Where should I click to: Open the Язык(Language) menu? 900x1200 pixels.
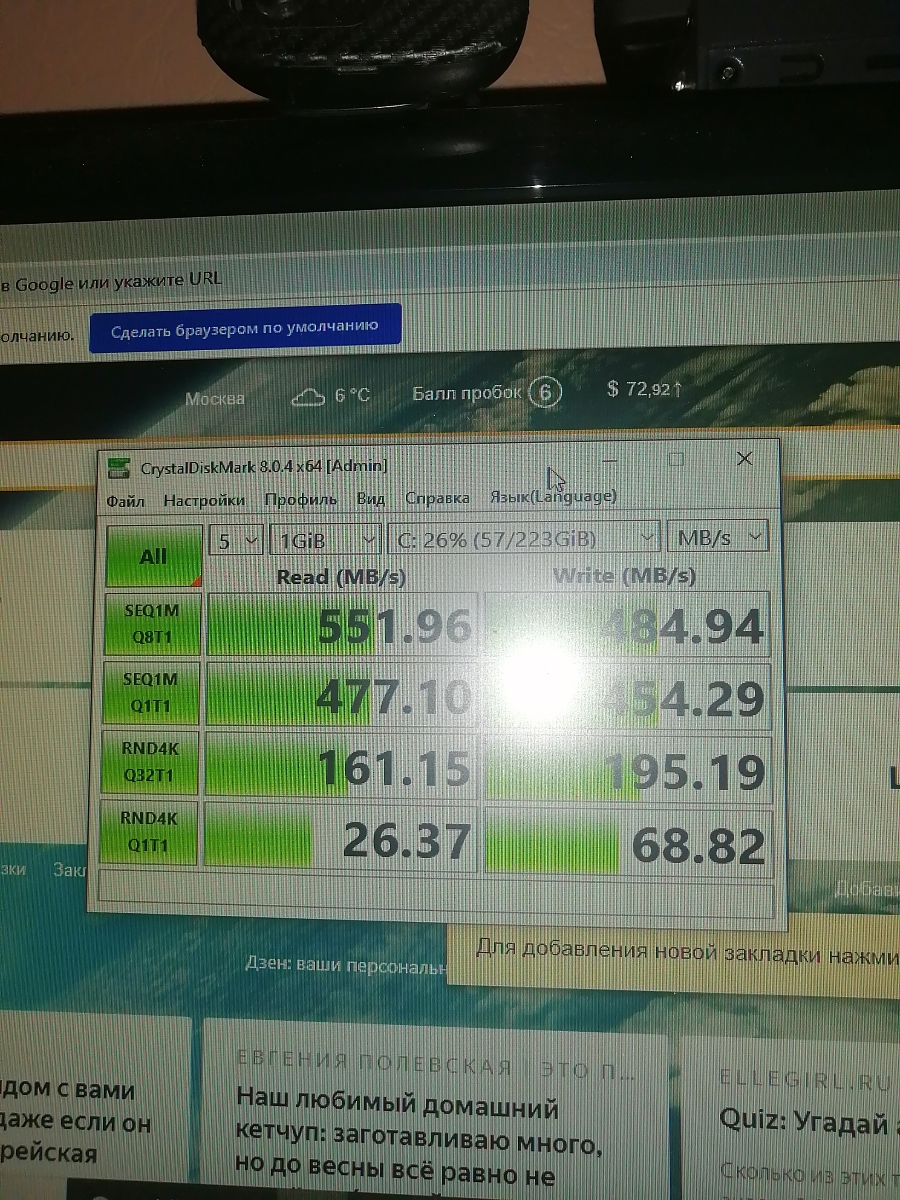click(x=552, y=497)
